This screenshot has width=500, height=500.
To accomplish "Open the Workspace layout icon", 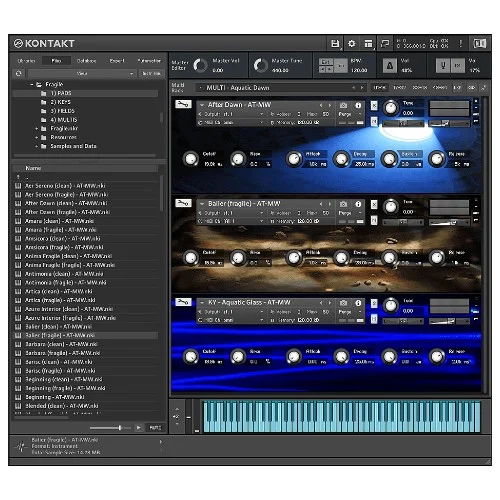I will 368,44.
